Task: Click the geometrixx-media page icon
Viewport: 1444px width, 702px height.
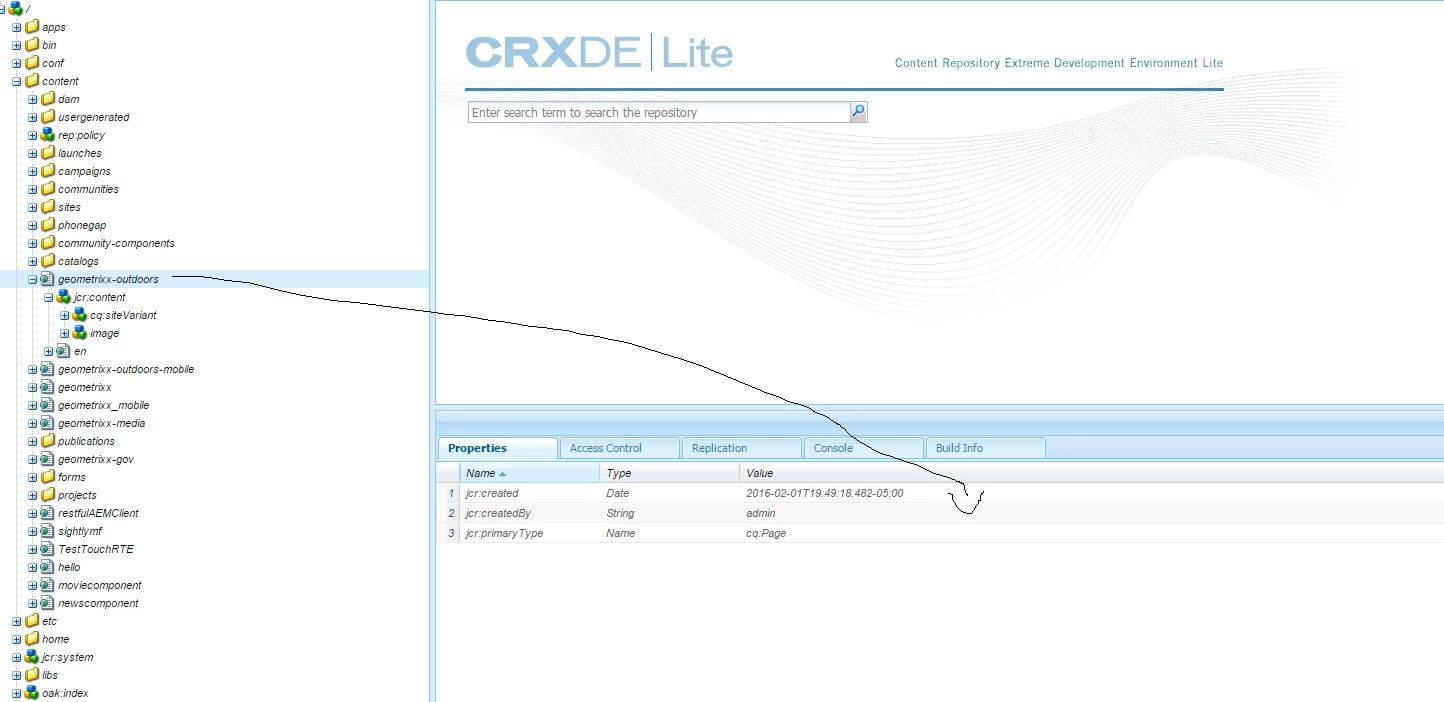Action: [x=48, y=423]
